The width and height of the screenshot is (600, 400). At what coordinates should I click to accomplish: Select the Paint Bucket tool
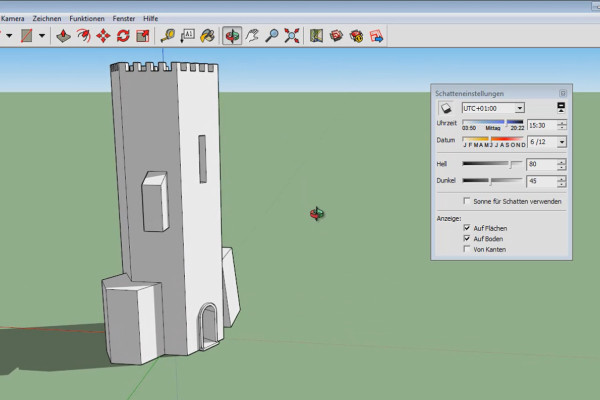click(207, 36)
